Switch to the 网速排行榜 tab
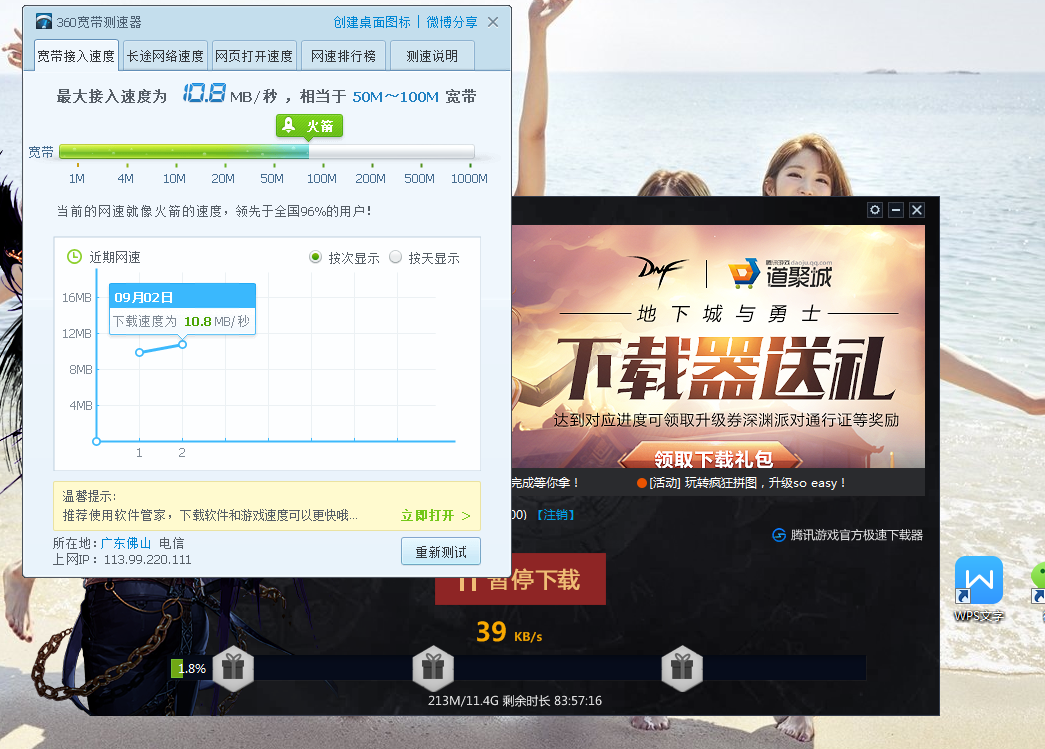 coord(343,56)
